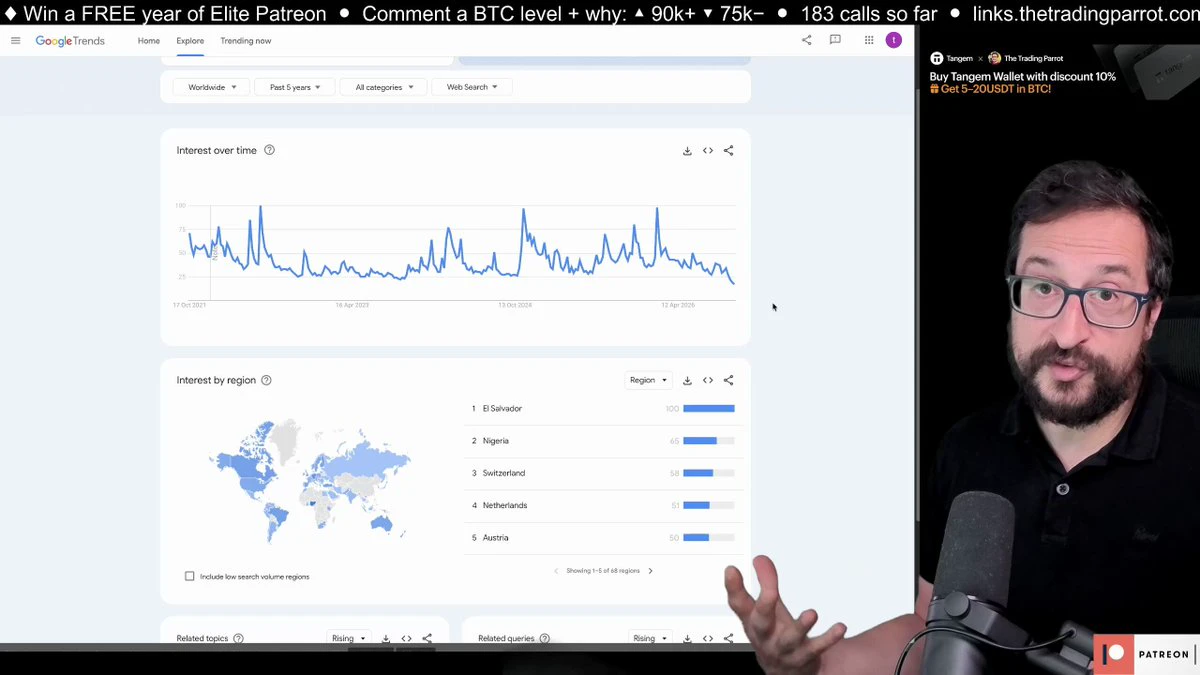Go to next page of regions
Viewport: 1200px width, 675px height.
650,571
